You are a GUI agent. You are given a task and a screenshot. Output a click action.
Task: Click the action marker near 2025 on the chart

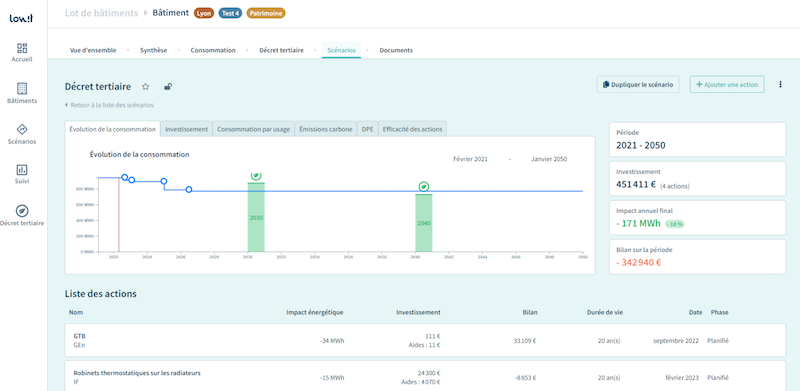coord(164,181)
